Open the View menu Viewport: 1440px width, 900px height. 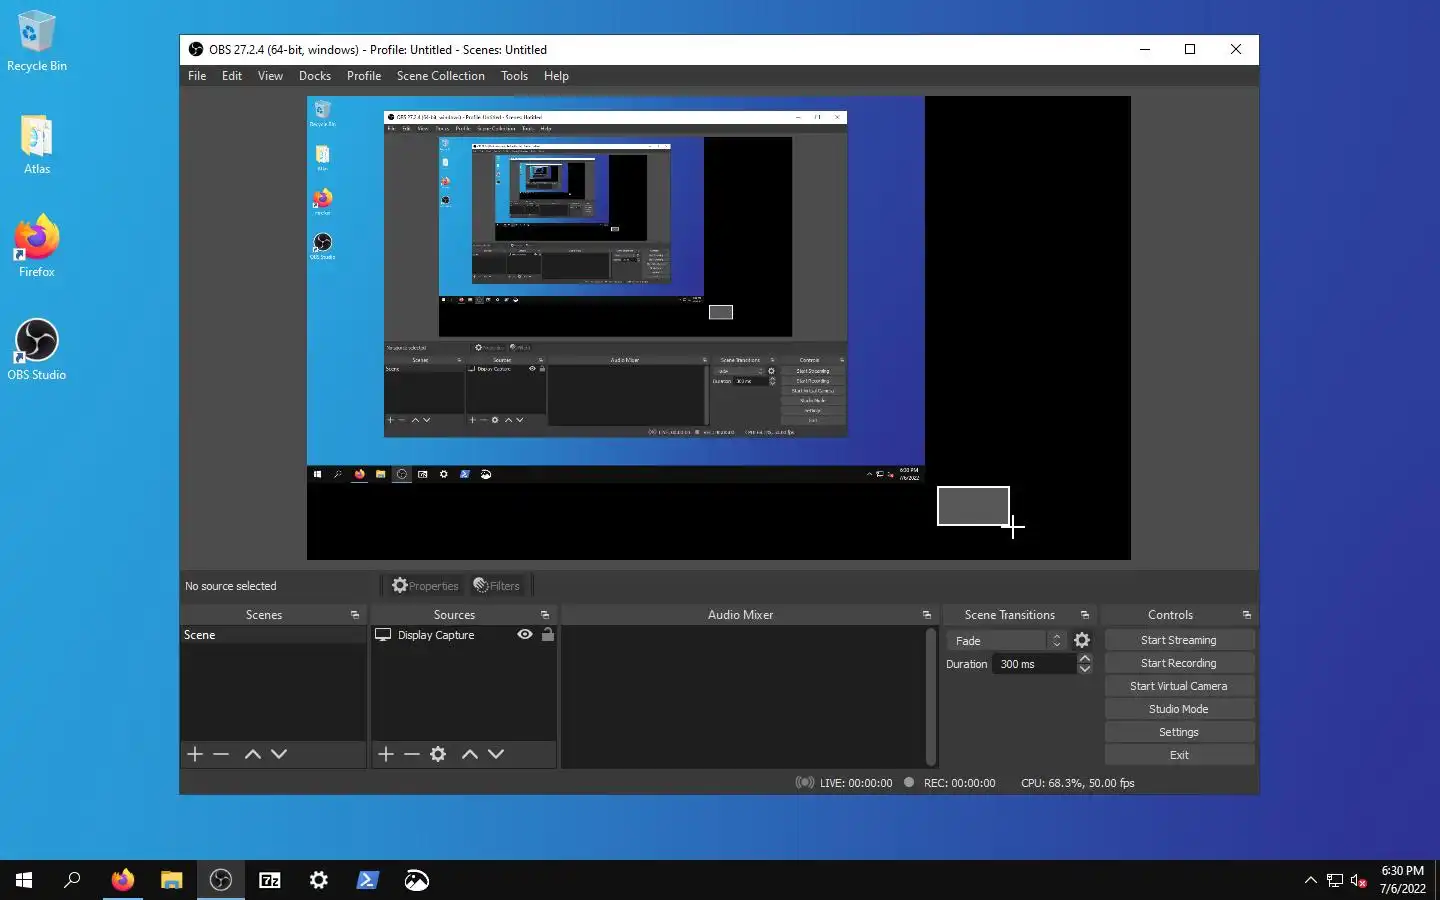[x=270, y=76]
